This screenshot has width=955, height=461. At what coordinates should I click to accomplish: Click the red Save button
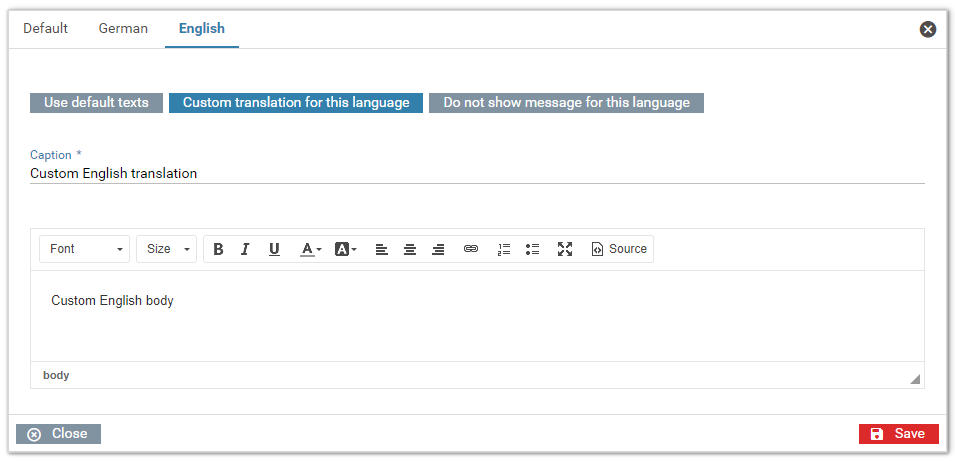pos(898,434)
